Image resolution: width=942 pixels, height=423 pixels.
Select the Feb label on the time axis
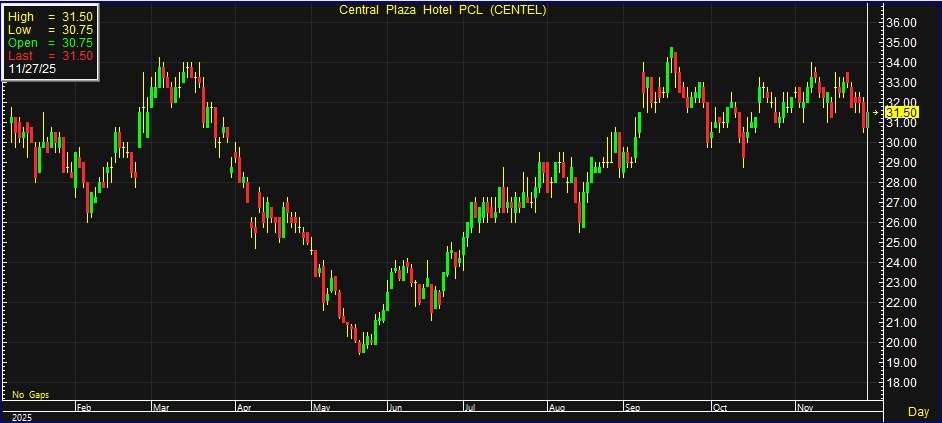pos(84,408)
